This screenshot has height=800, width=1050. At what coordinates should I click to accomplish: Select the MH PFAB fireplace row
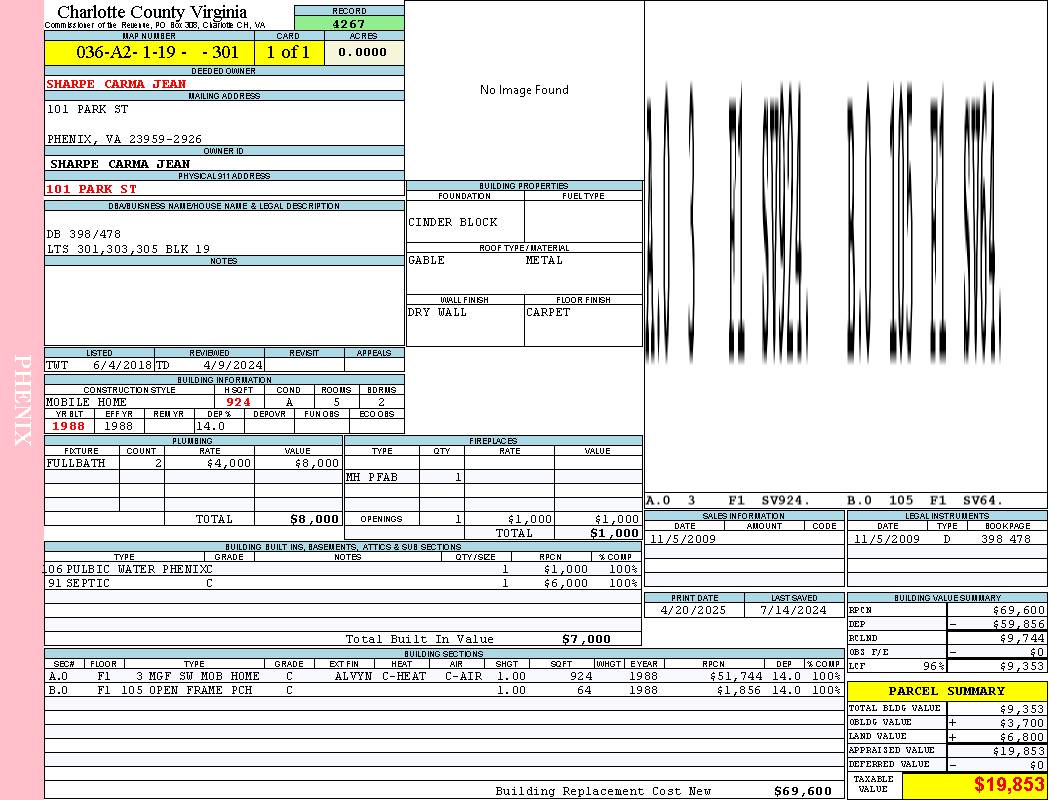pyautogui.click(x=493, y=477)
